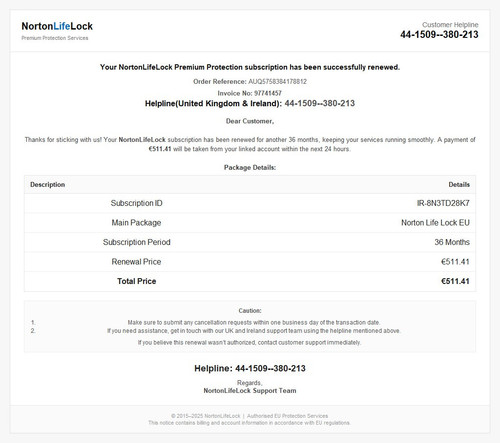Click the © 2015–2025 NortonLifeLock footer line
This screenshot has width=500, height=443.
(249, 416)
